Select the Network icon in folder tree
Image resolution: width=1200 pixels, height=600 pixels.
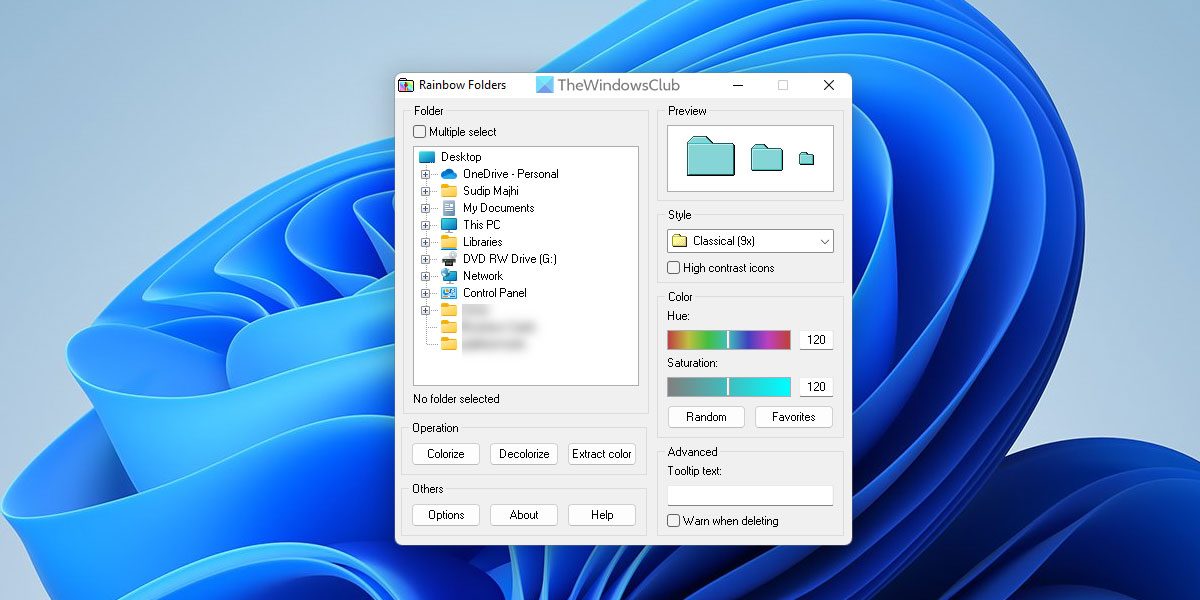(449, 276)
